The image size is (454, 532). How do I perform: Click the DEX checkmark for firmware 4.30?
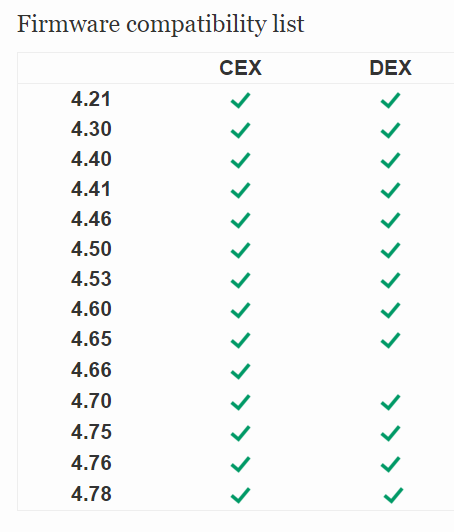point(390,130)
